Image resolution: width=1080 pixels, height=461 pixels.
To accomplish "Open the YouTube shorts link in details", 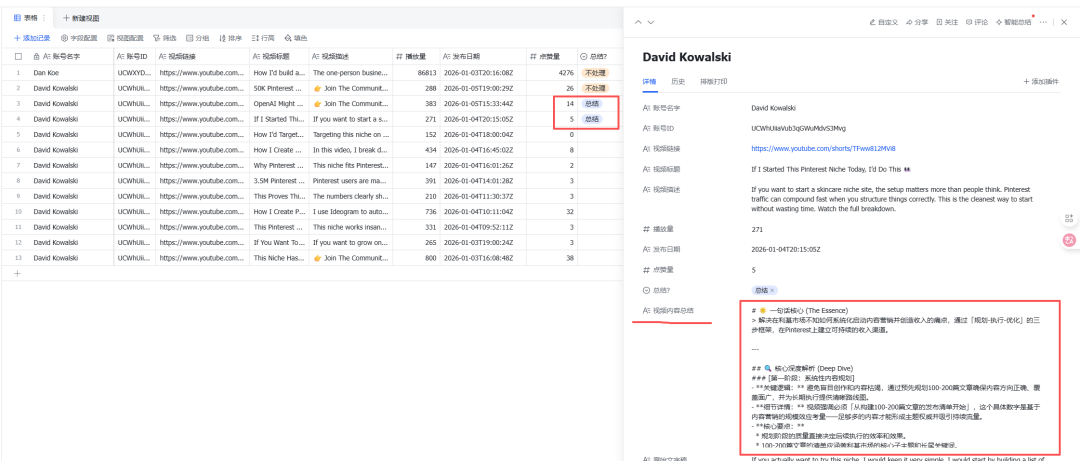I will [811, 149].
